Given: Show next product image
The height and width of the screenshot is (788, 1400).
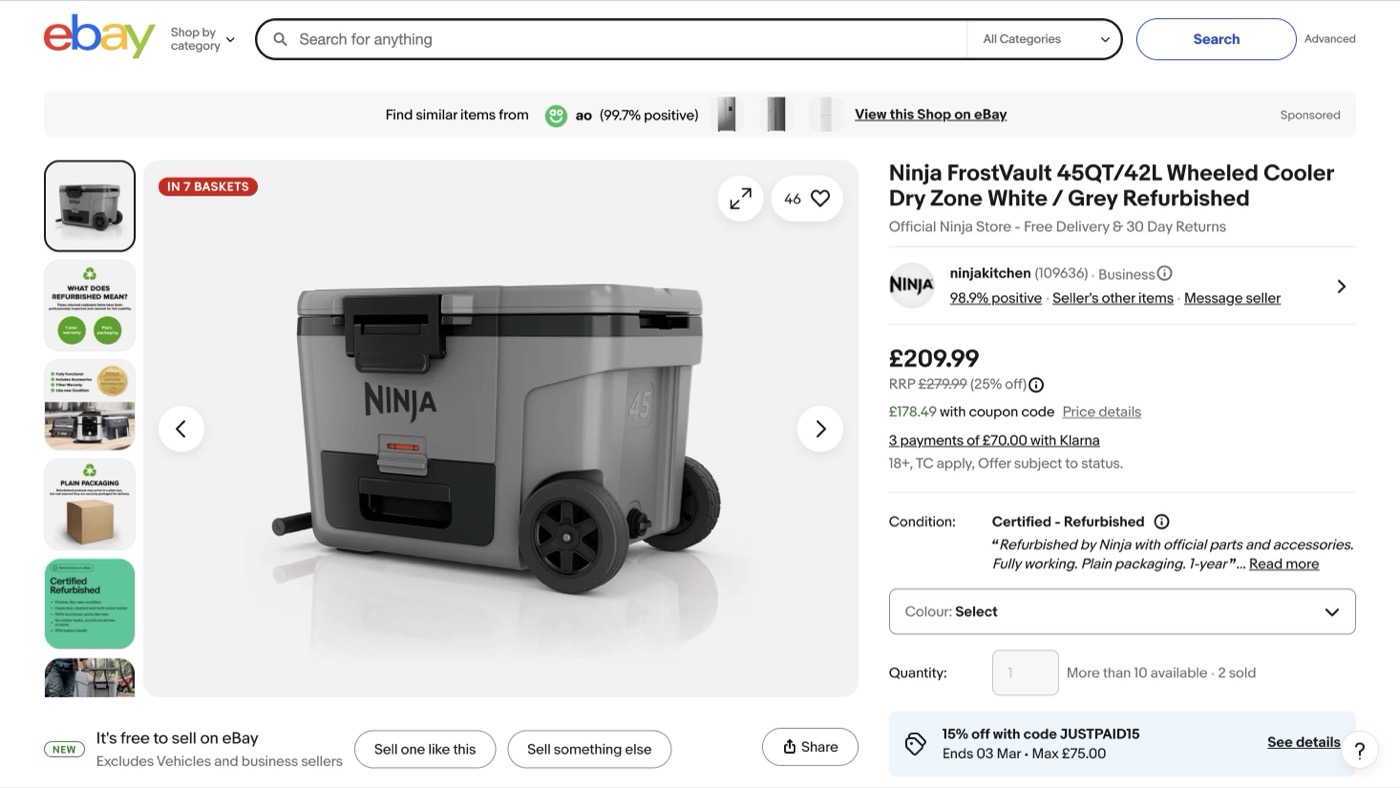Looking at the screenshot, I should (x=820, y=429).
